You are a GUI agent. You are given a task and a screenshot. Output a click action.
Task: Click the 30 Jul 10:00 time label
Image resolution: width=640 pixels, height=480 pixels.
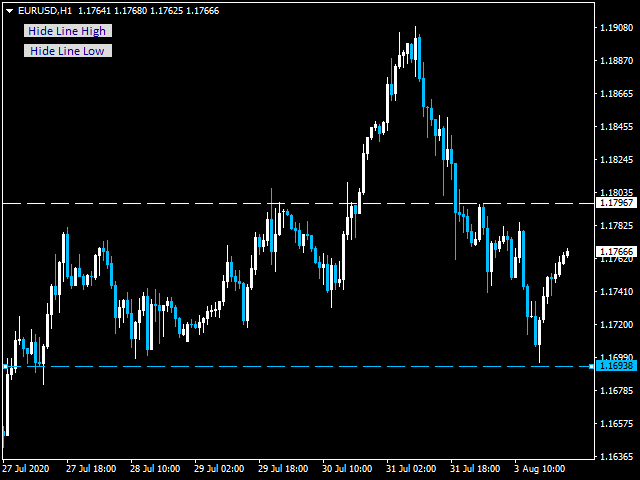(x=347, y=469)
